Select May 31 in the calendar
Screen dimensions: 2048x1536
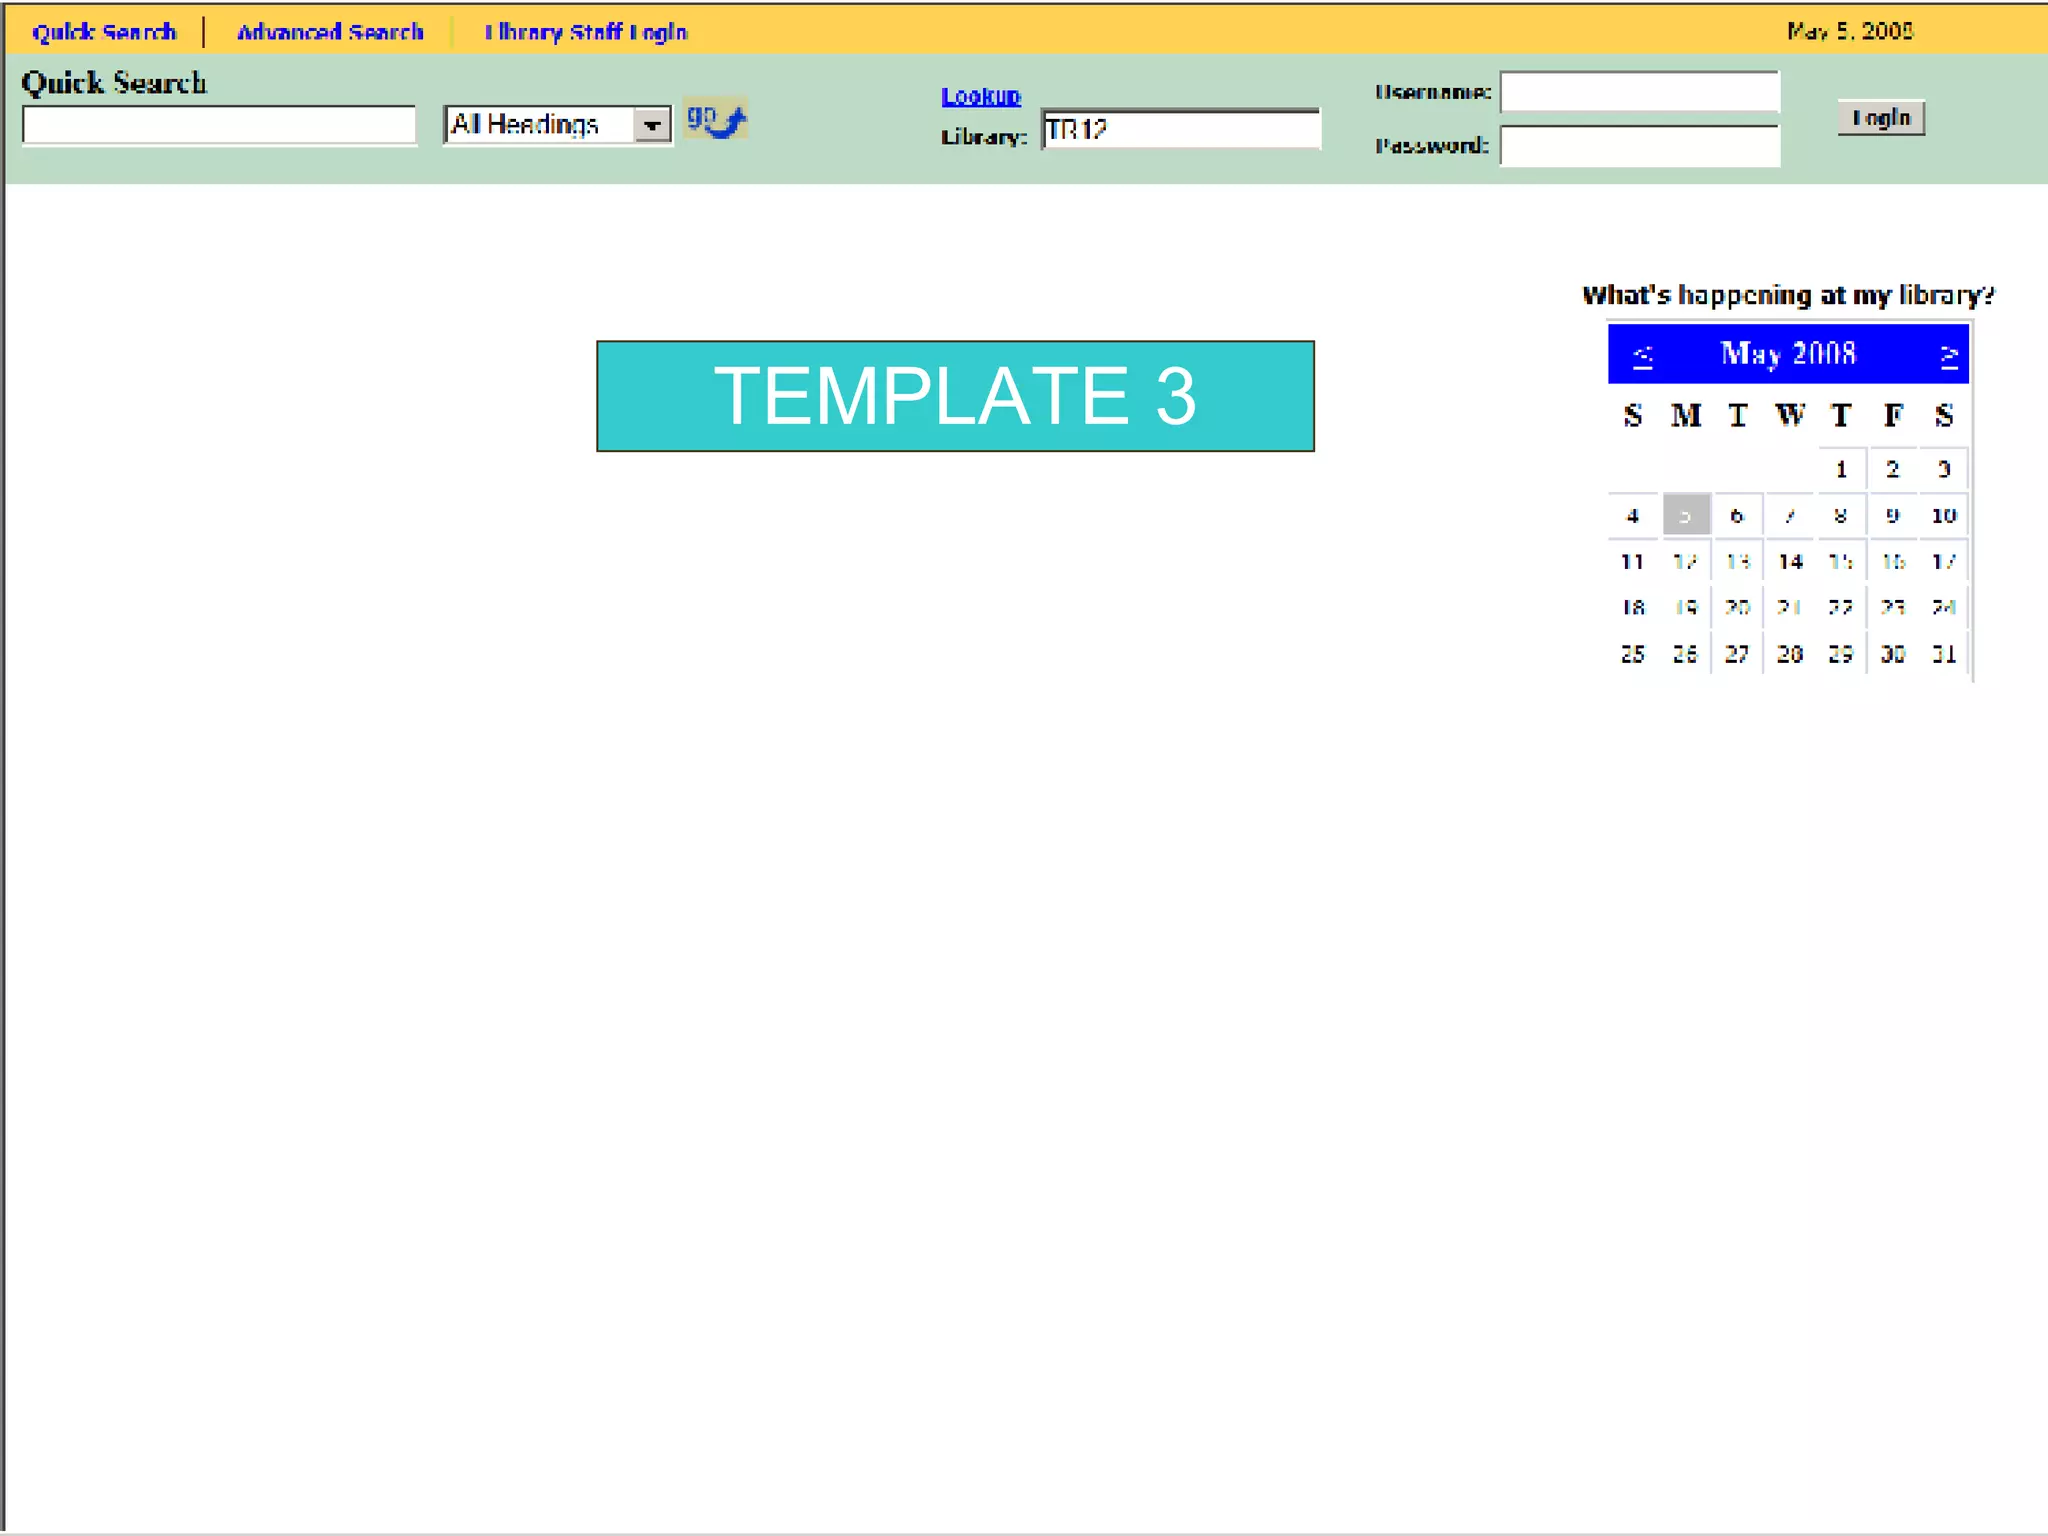coord(1943,654)
